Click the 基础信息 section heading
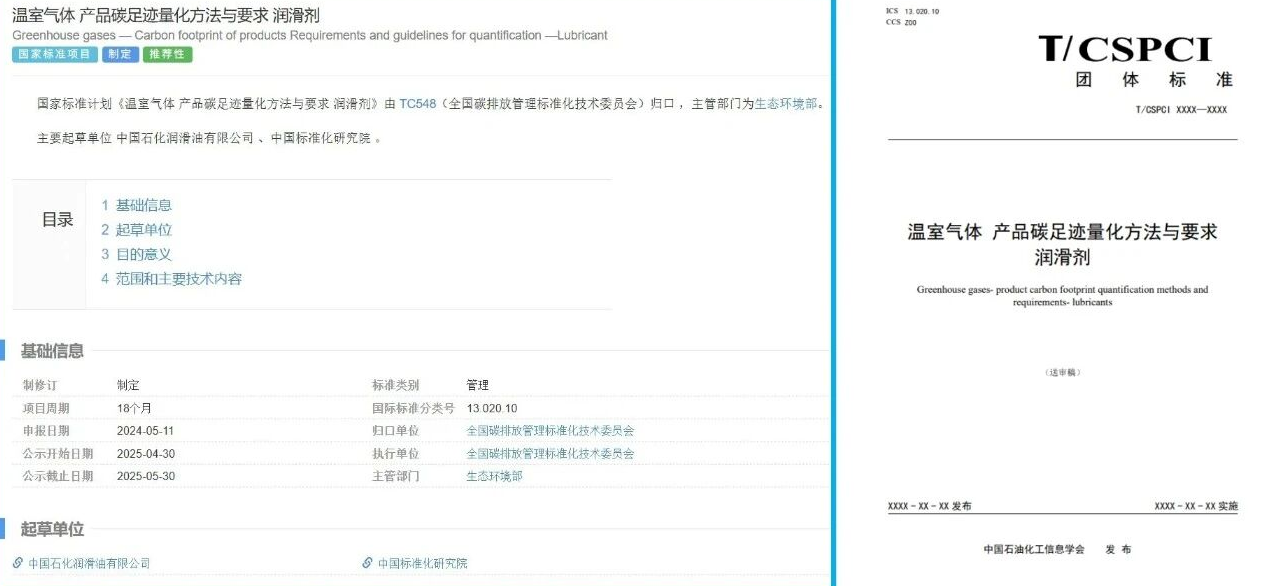Image resolution: width=1266 pixels, height=586 pixels. (x=52, y=351)
